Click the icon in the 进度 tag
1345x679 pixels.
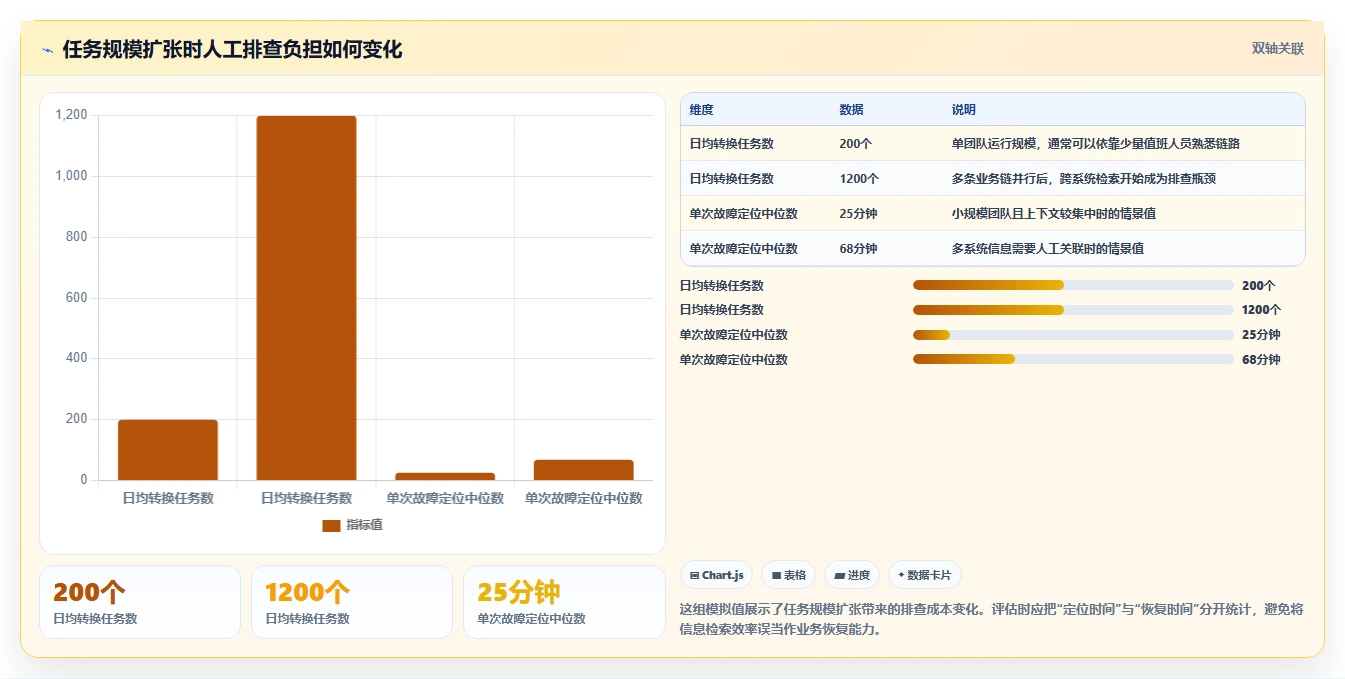(x=839, y=575)
